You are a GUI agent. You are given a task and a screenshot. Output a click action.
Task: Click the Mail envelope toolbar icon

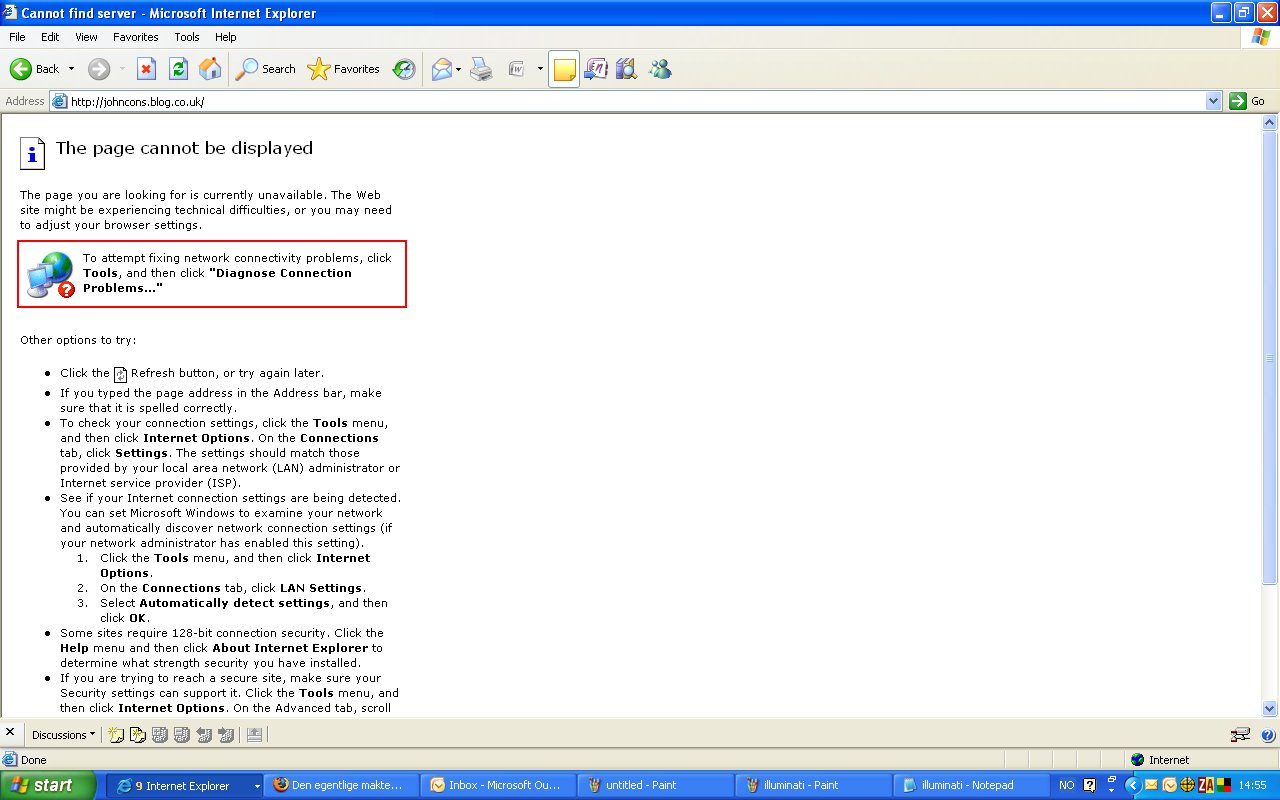pos(441,69)
